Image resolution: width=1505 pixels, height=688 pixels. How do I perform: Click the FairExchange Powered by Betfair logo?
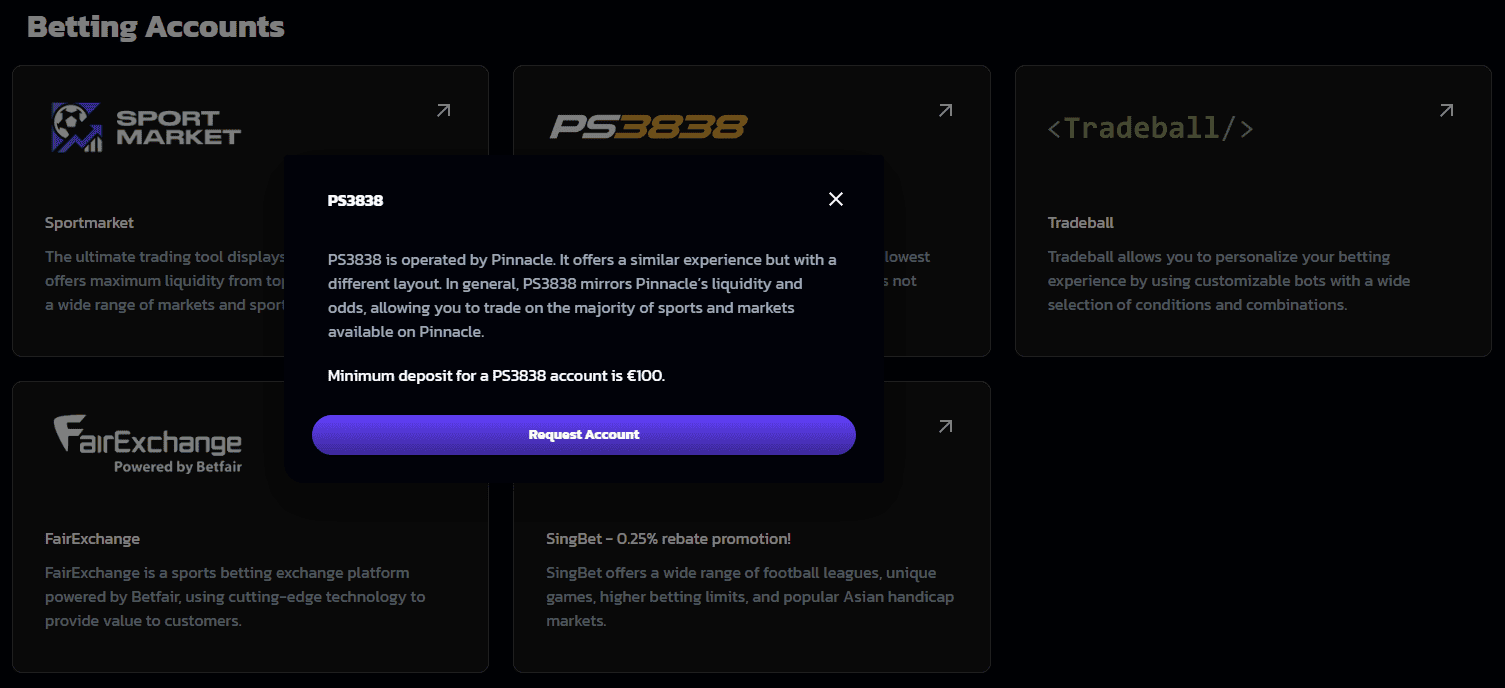[148, 440]
